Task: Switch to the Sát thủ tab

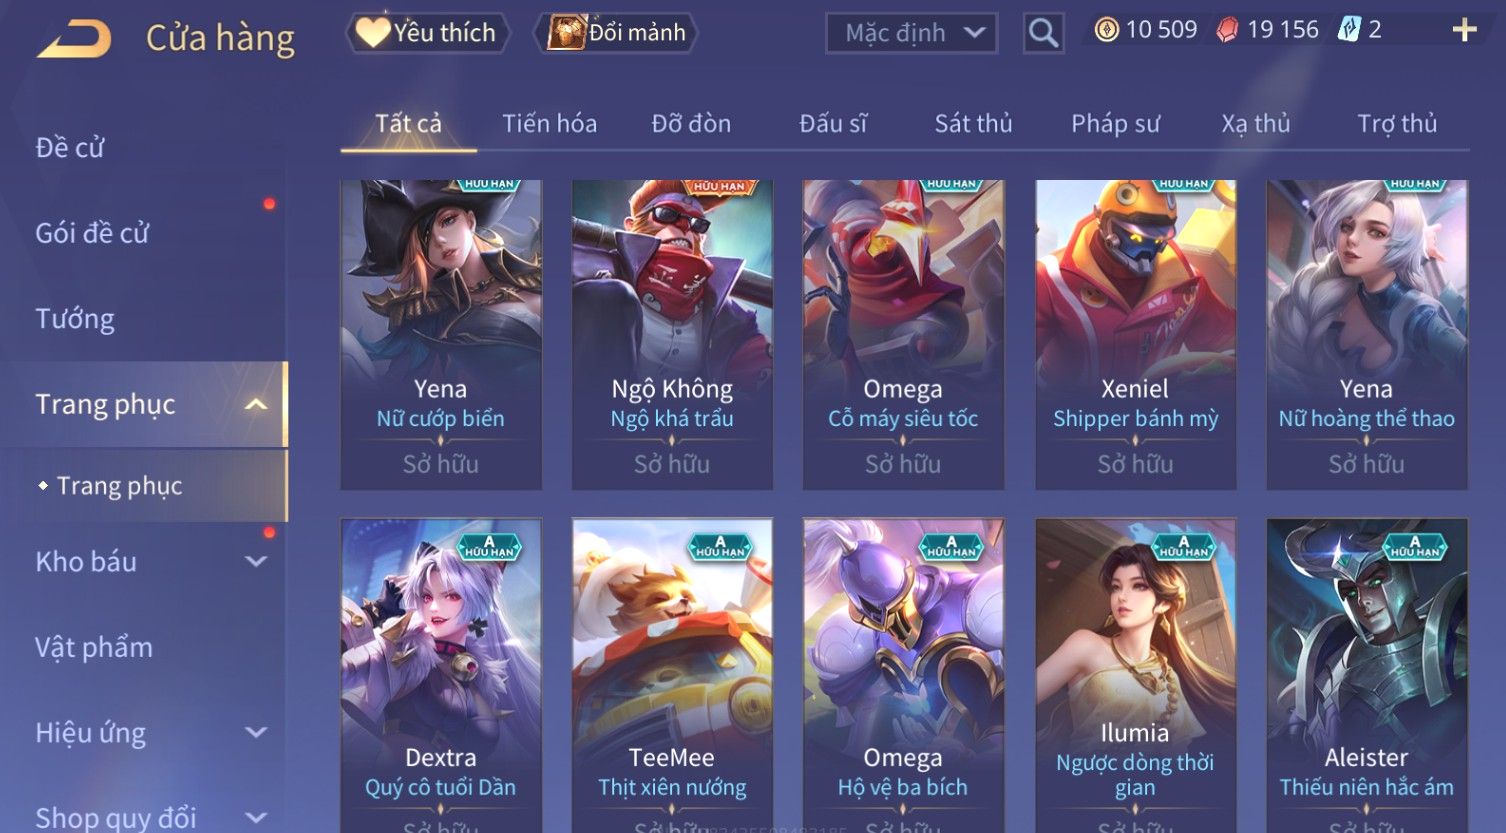Action: (973, 124)
